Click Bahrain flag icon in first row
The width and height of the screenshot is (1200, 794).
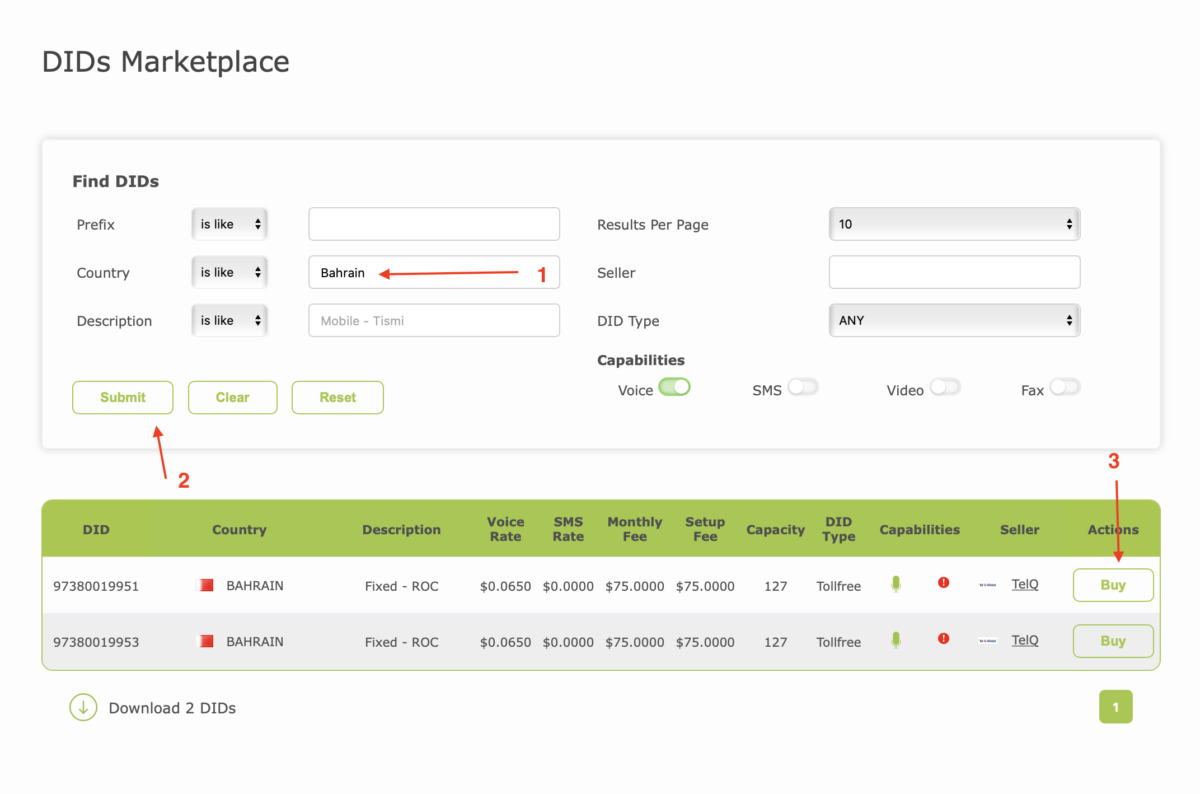click(x=205, y=585)
